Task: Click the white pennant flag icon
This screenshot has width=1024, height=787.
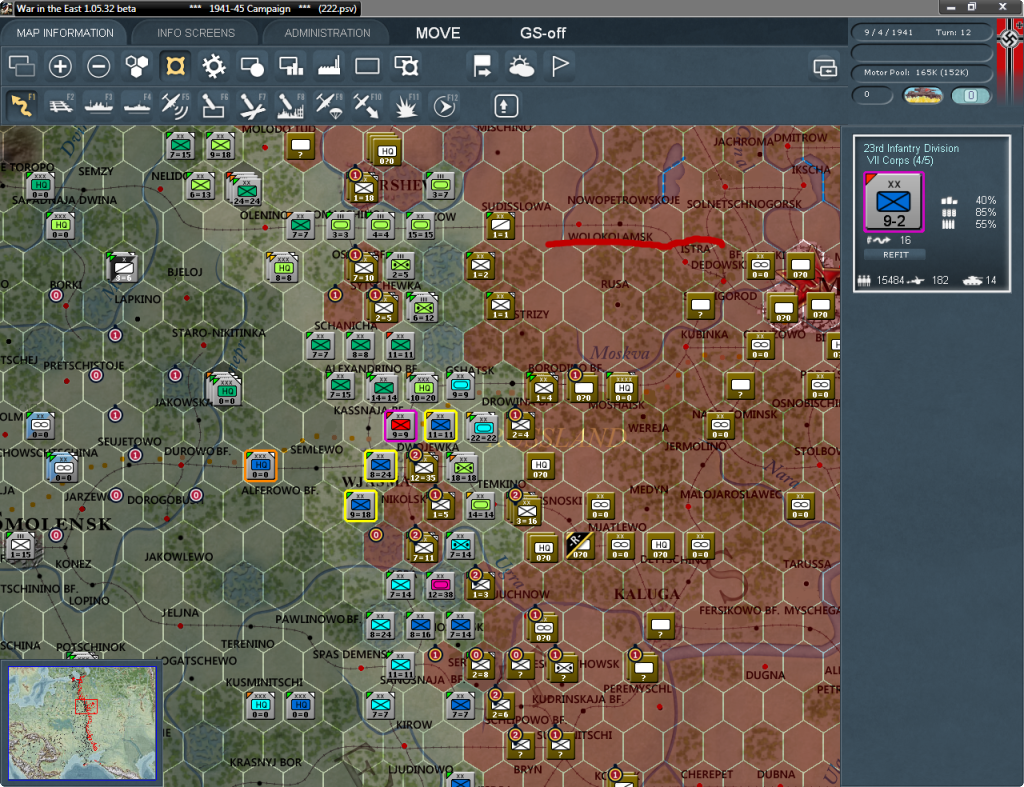Action: point(560,66)
